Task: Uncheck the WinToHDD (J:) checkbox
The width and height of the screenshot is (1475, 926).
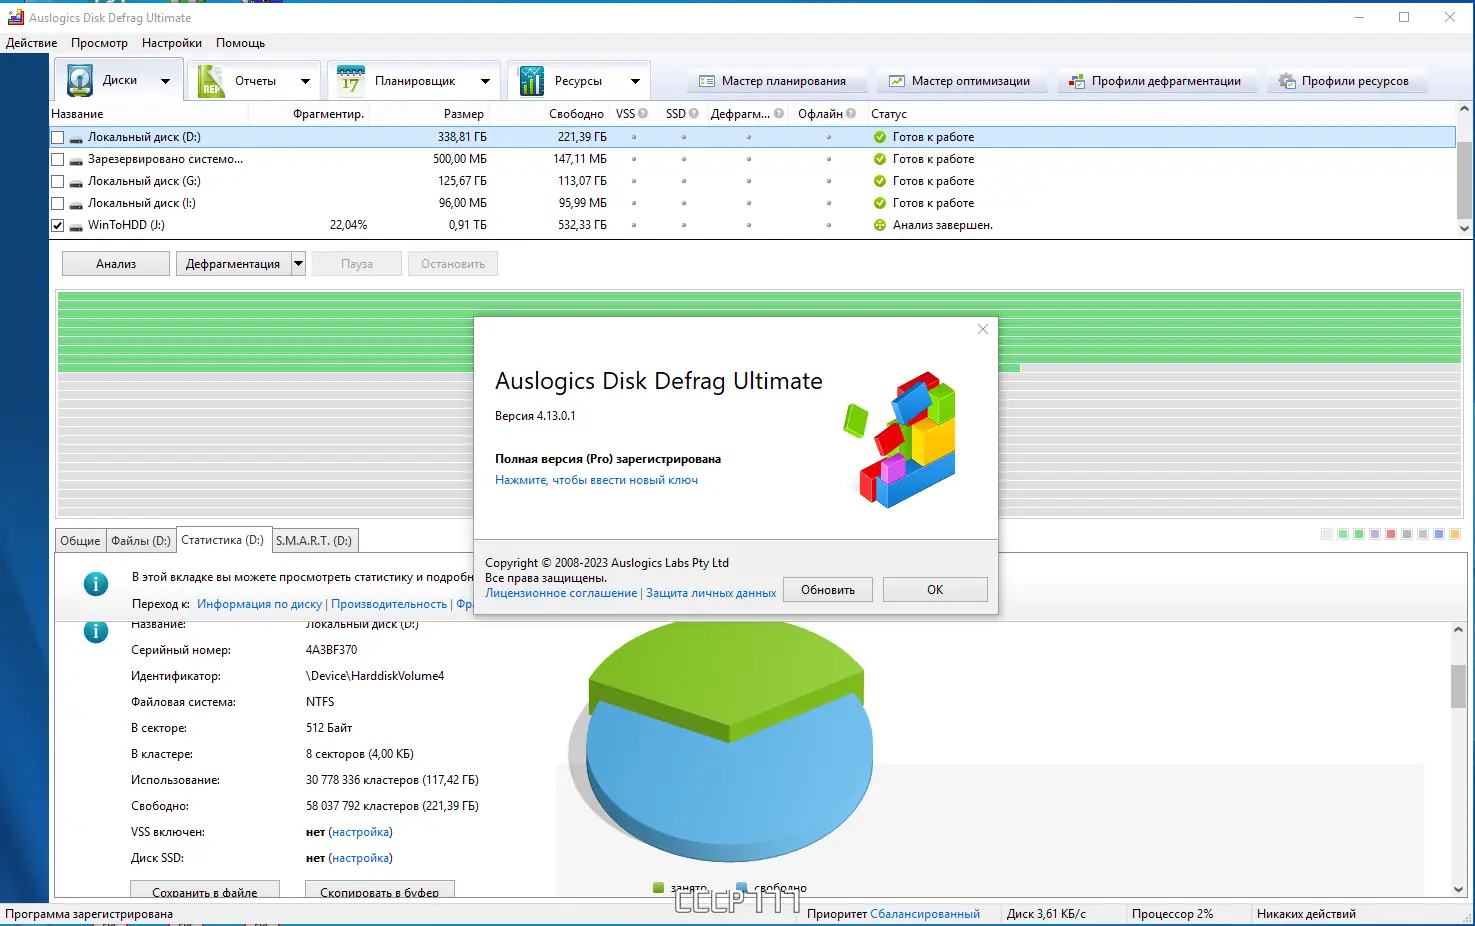Action: pos(58,226)
